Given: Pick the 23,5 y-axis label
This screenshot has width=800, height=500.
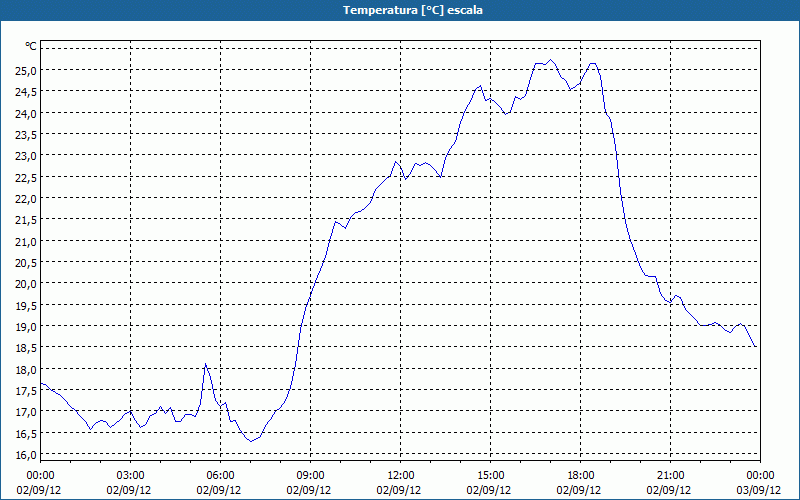Looking at the screenshot, I should [27, 135].
